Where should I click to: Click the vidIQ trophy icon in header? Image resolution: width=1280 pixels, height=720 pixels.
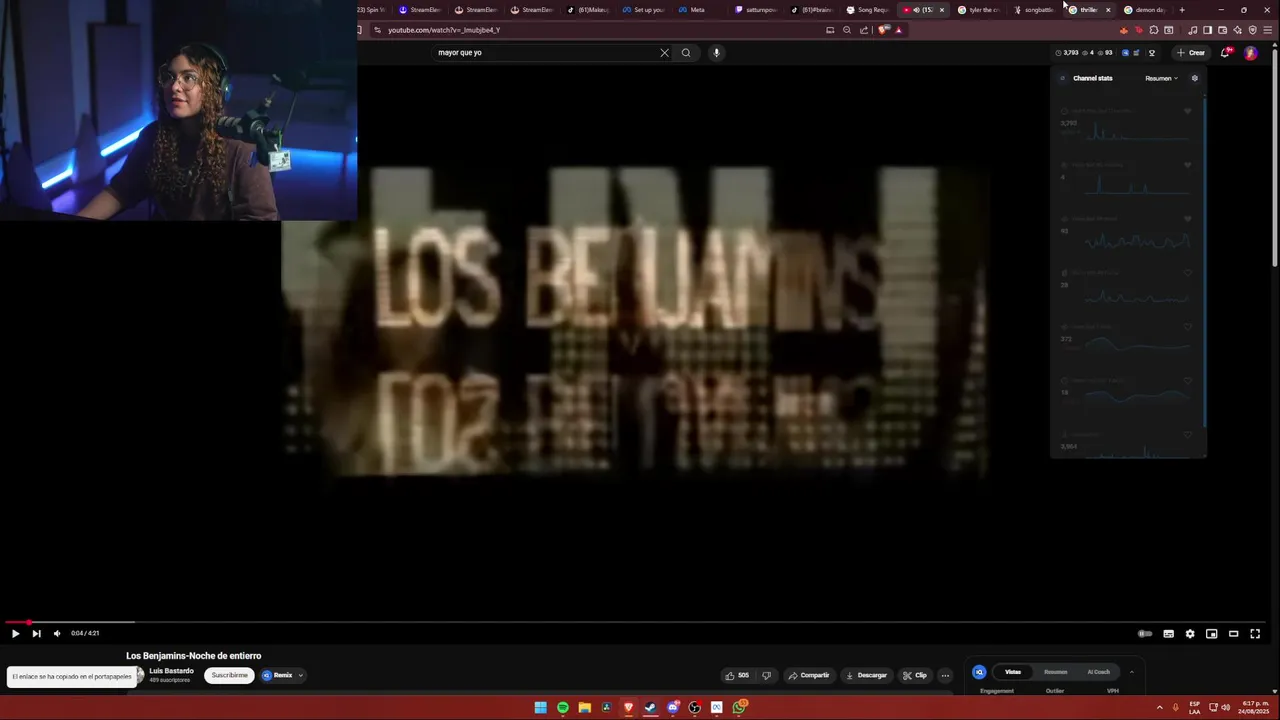tap(1152, 53)
